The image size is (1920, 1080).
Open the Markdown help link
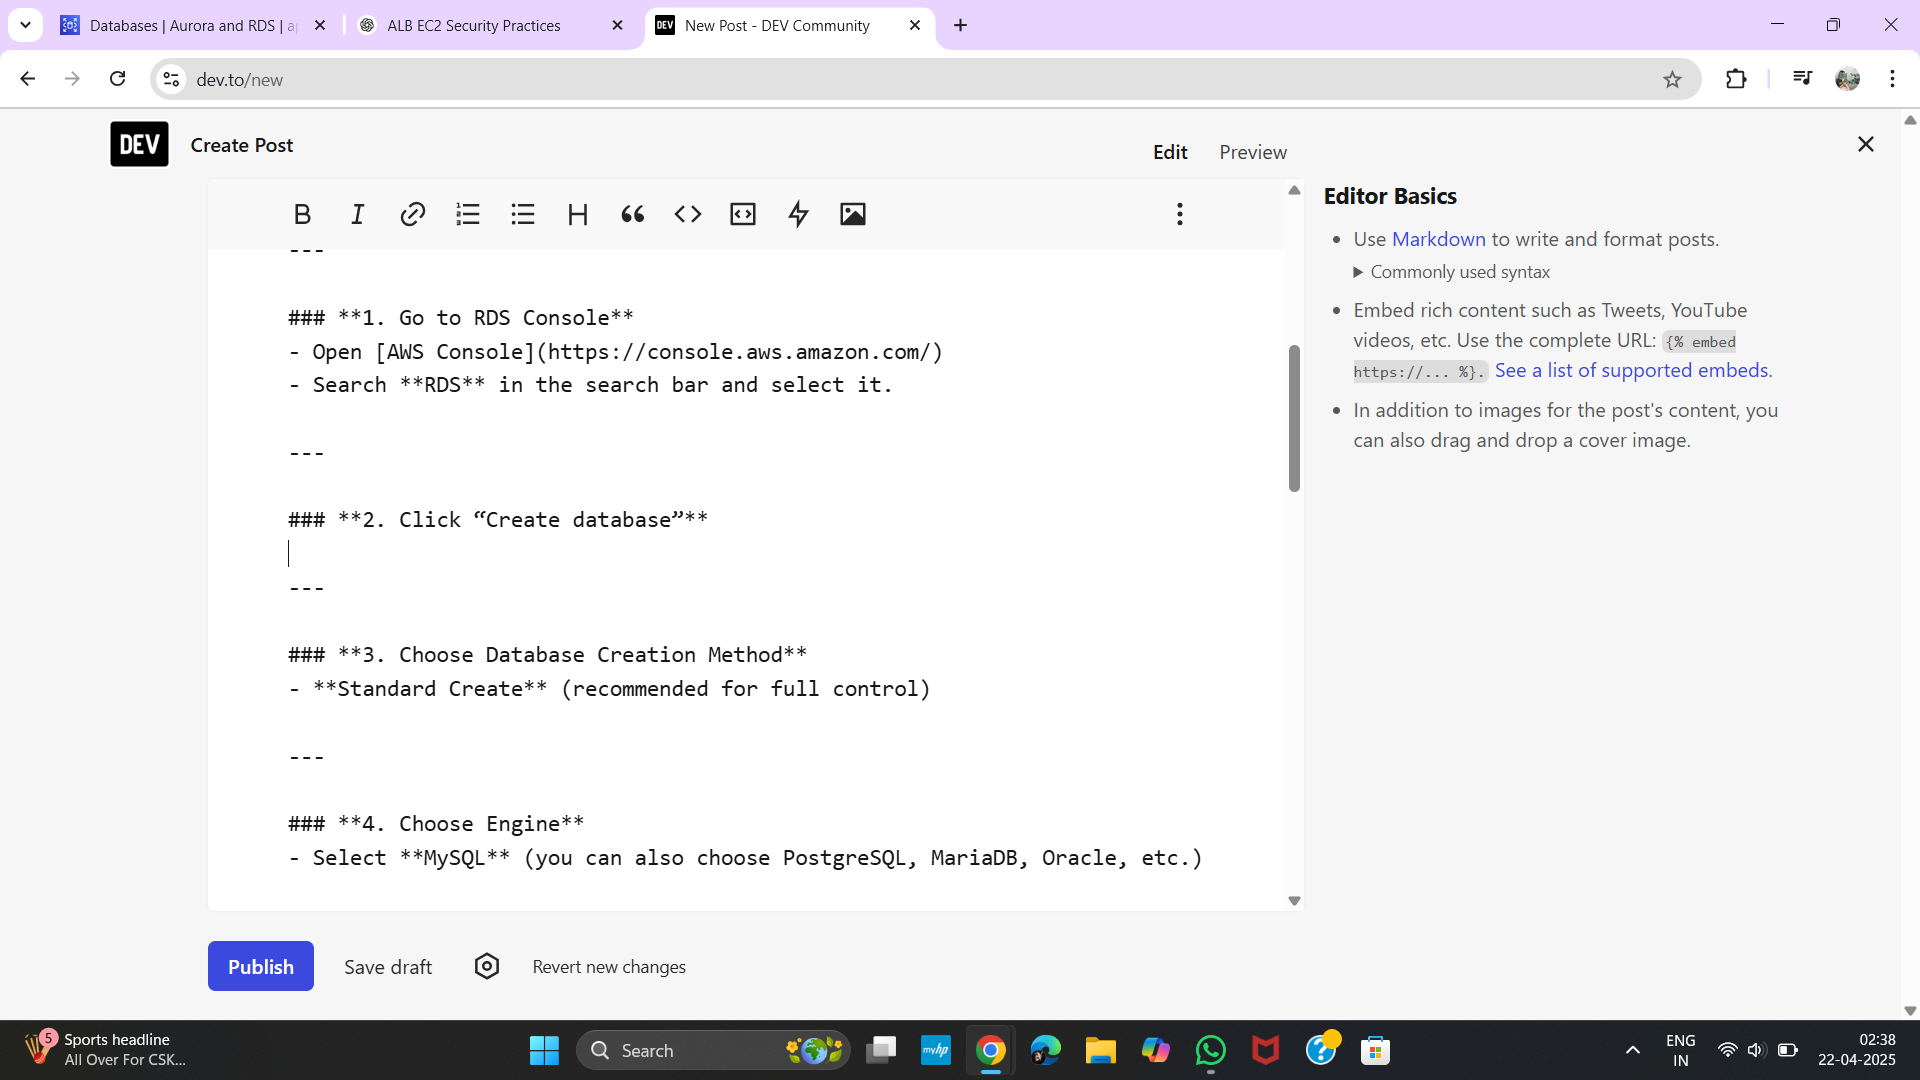coord(1439,239)
